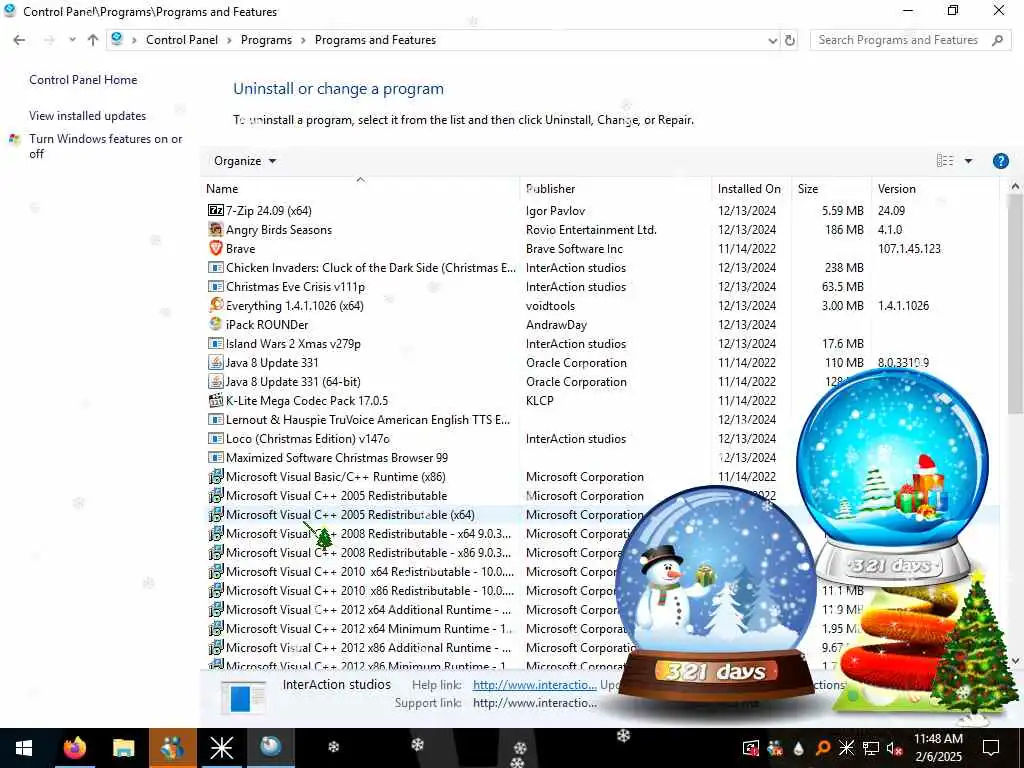The width and height of the screenshot is (1024, 768).
Task: Click the voidtools publisher cell
Action: [x=550, y=306]
